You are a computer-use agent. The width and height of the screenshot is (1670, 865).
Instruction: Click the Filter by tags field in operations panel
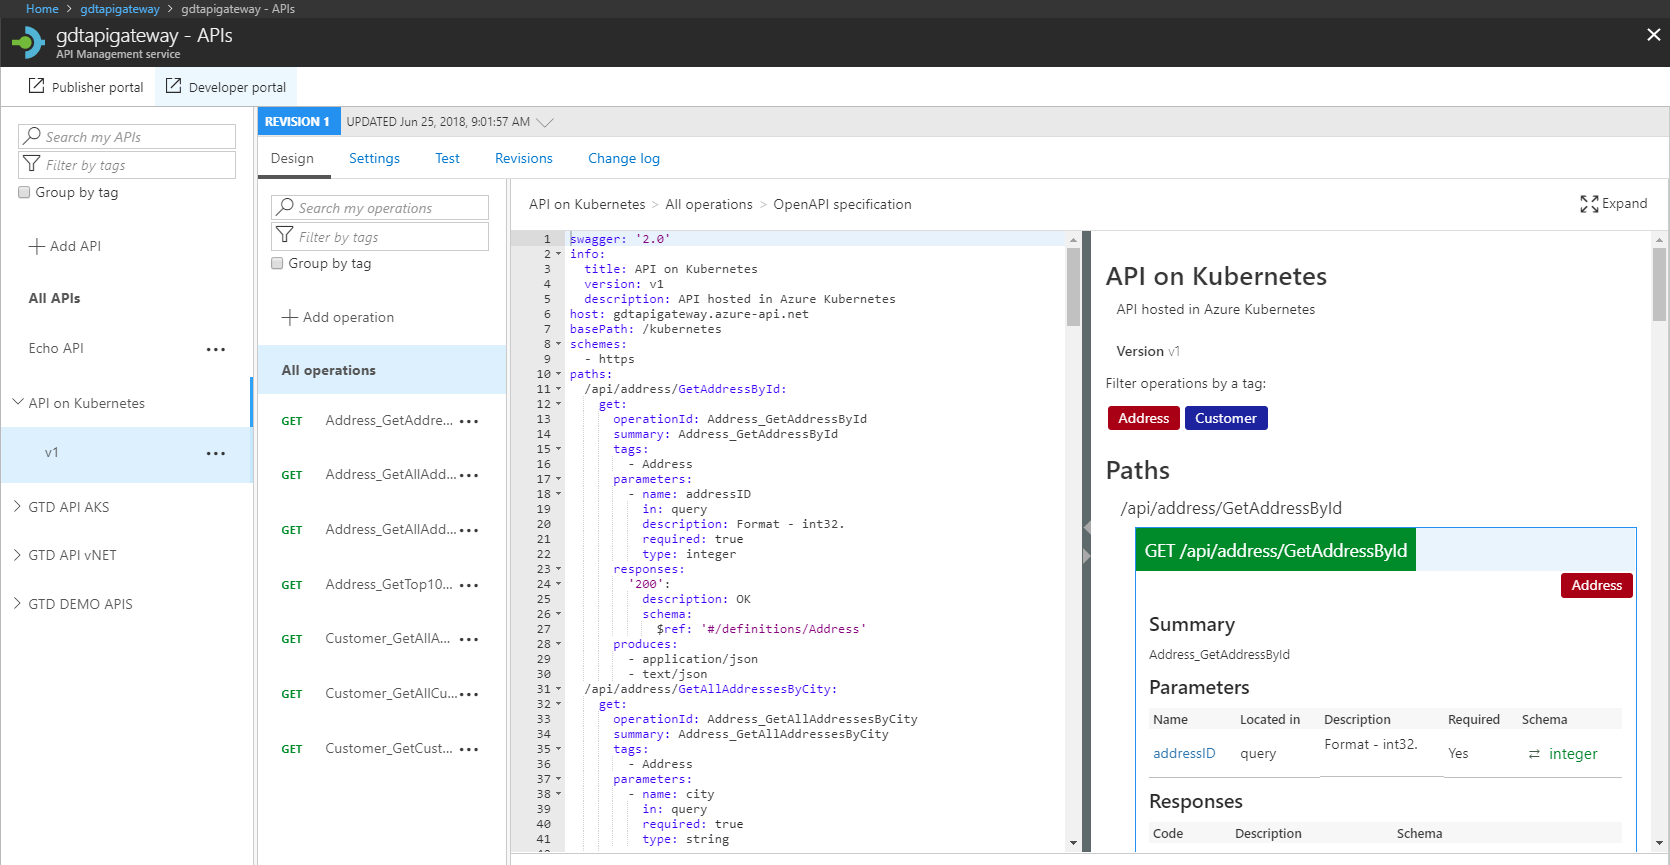pyautogui.click(x=380, y=236)
